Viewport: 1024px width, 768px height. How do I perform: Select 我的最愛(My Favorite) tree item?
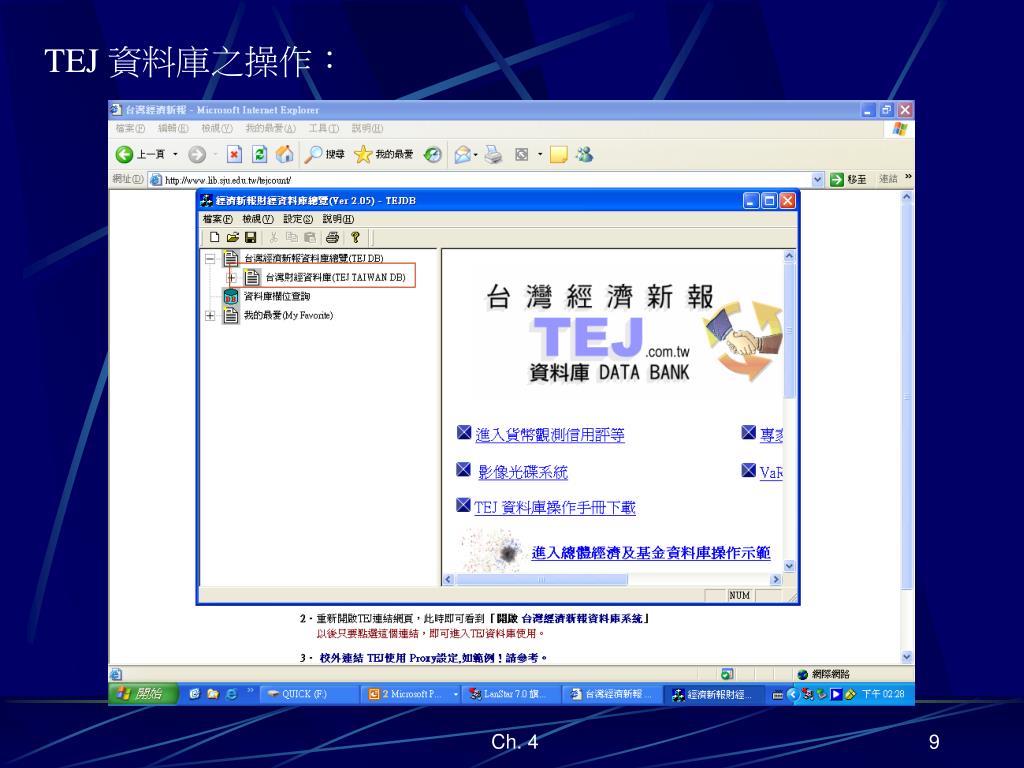pos(288,315)
